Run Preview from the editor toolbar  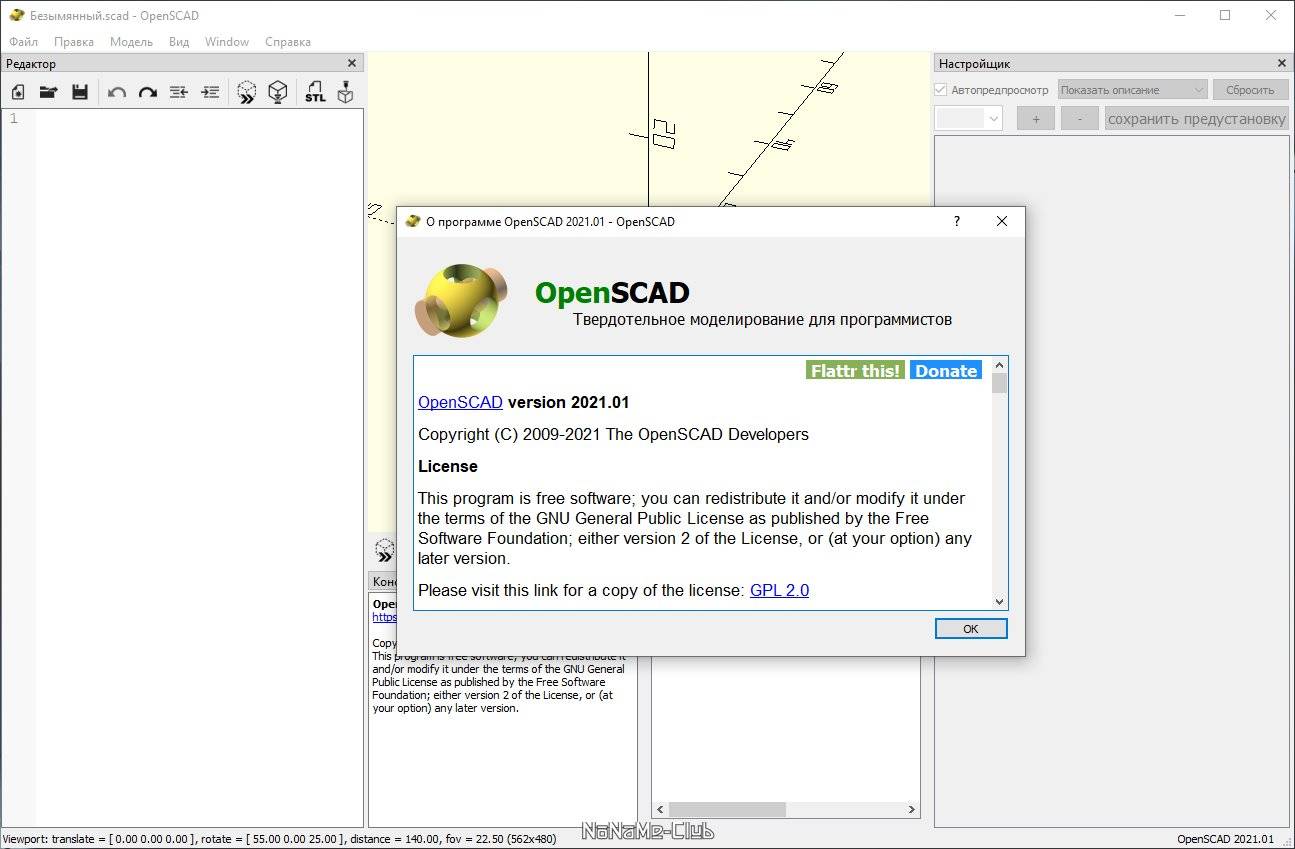tap(246, 92)
